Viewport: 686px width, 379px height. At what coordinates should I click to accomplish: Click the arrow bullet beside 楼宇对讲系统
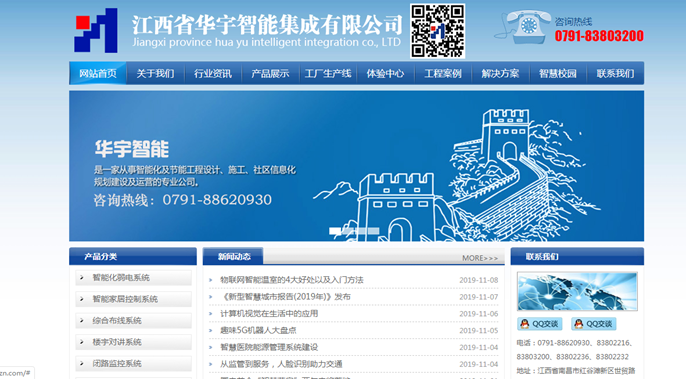tap(82, 342)
